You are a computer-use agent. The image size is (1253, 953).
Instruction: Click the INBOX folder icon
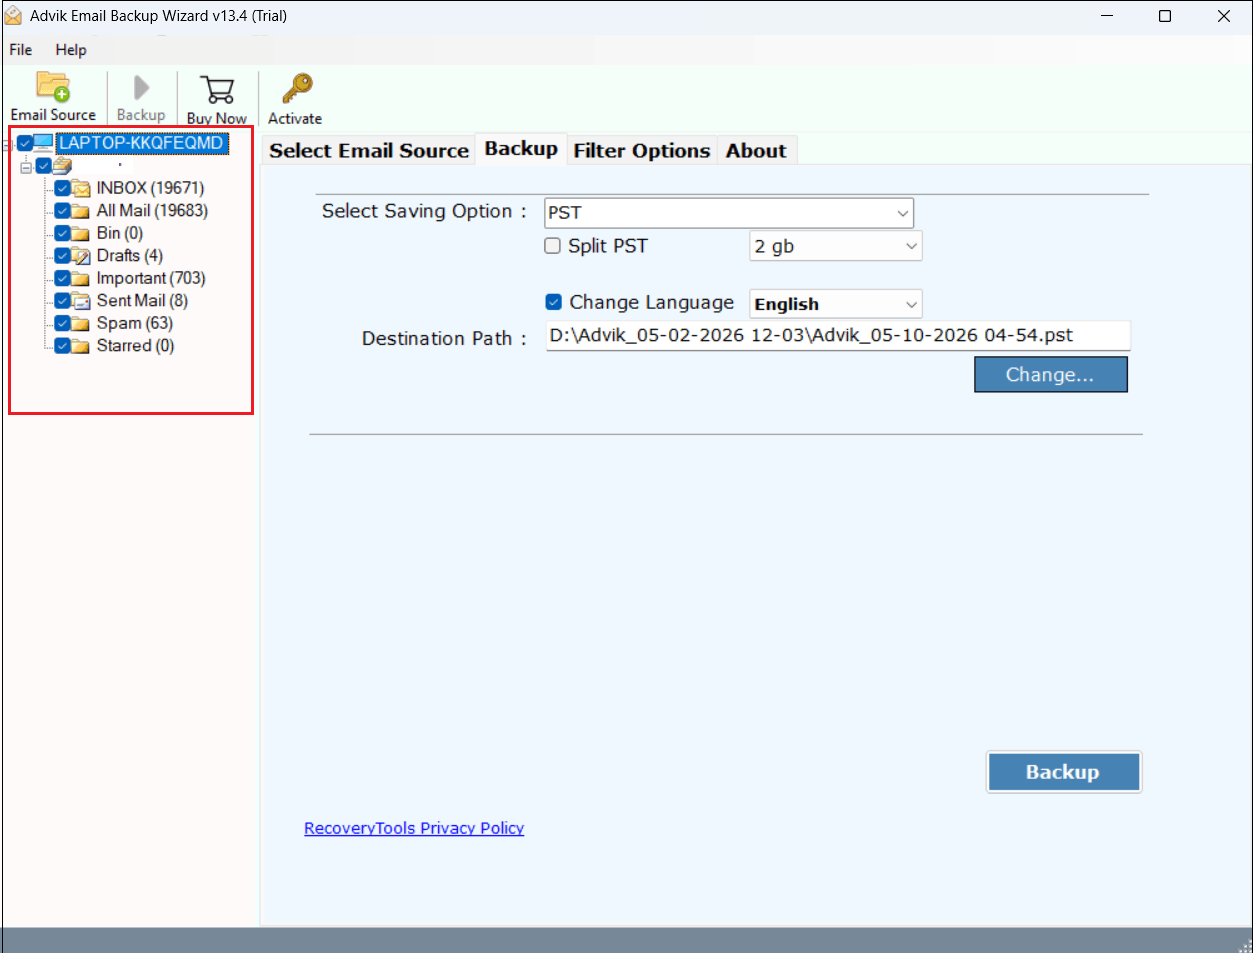pyautogui.click(x=81, y=188)
